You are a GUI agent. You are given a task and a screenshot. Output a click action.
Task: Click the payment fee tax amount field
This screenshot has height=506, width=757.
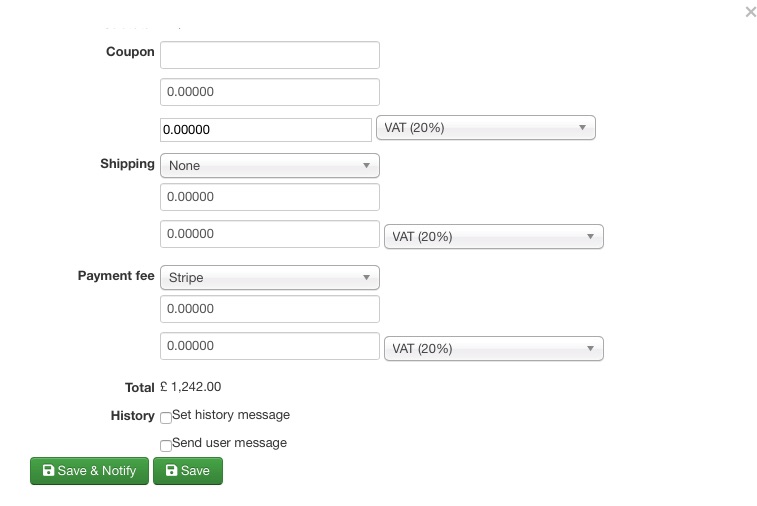pyautogui.click(x=269, y=346)
